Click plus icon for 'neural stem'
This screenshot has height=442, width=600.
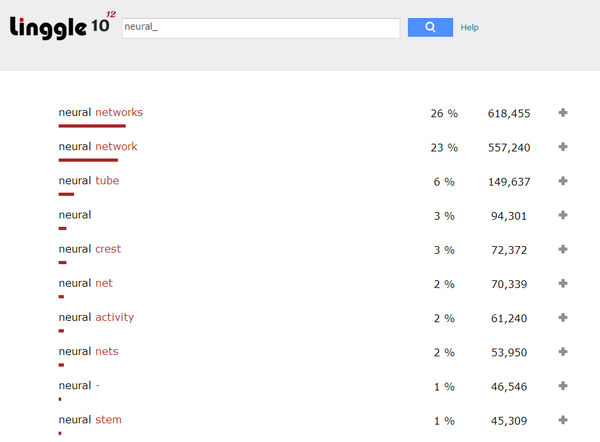tap(563, 420)
